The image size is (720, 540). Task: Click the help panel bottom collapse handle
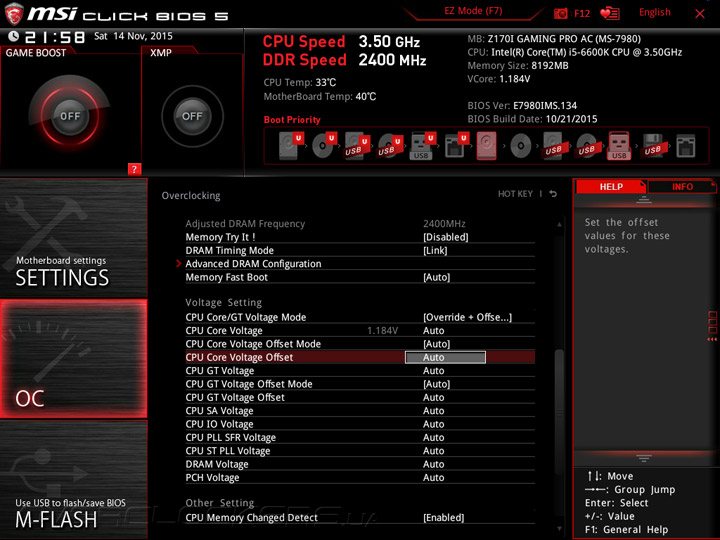click(x=644, y=458)
